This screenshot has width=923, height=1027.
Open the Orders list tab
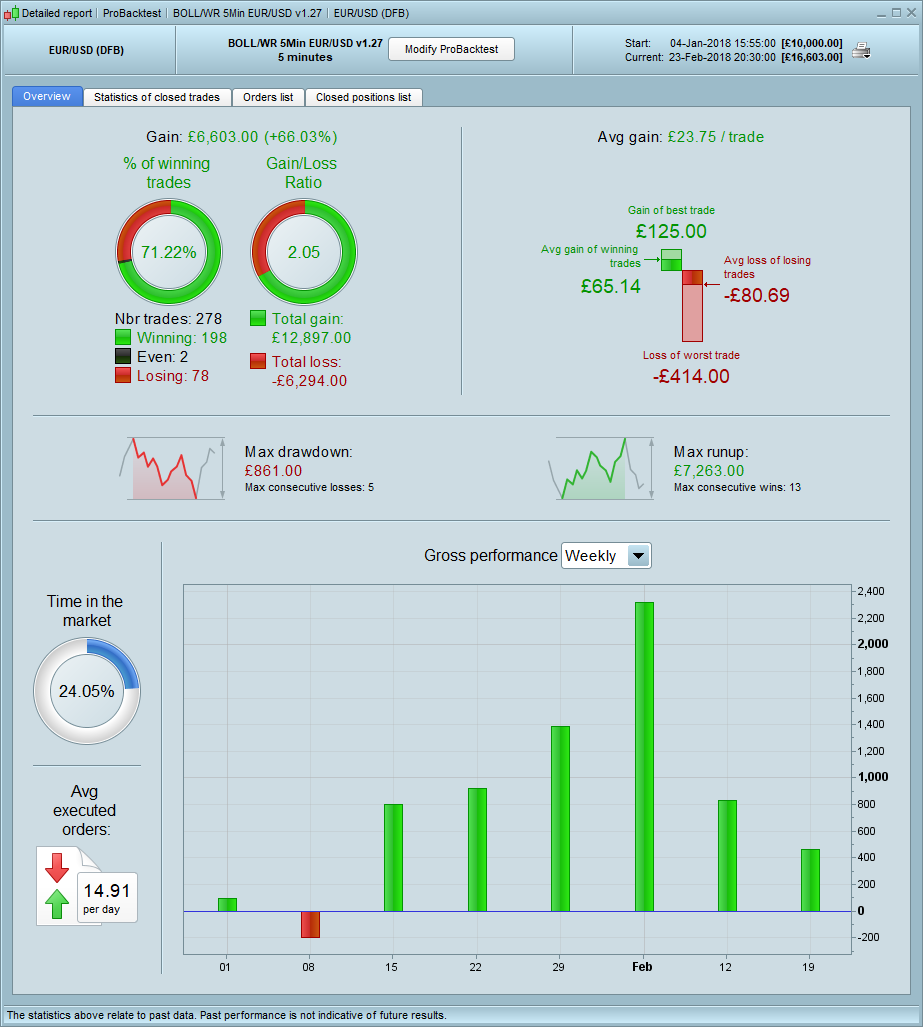click(269, 97)
